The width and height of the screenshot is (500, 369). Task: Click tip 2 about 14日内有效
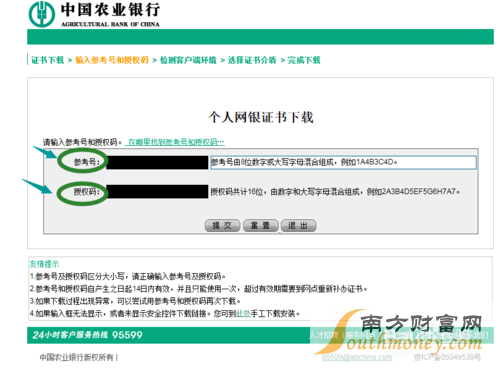[x=198, y=289]
